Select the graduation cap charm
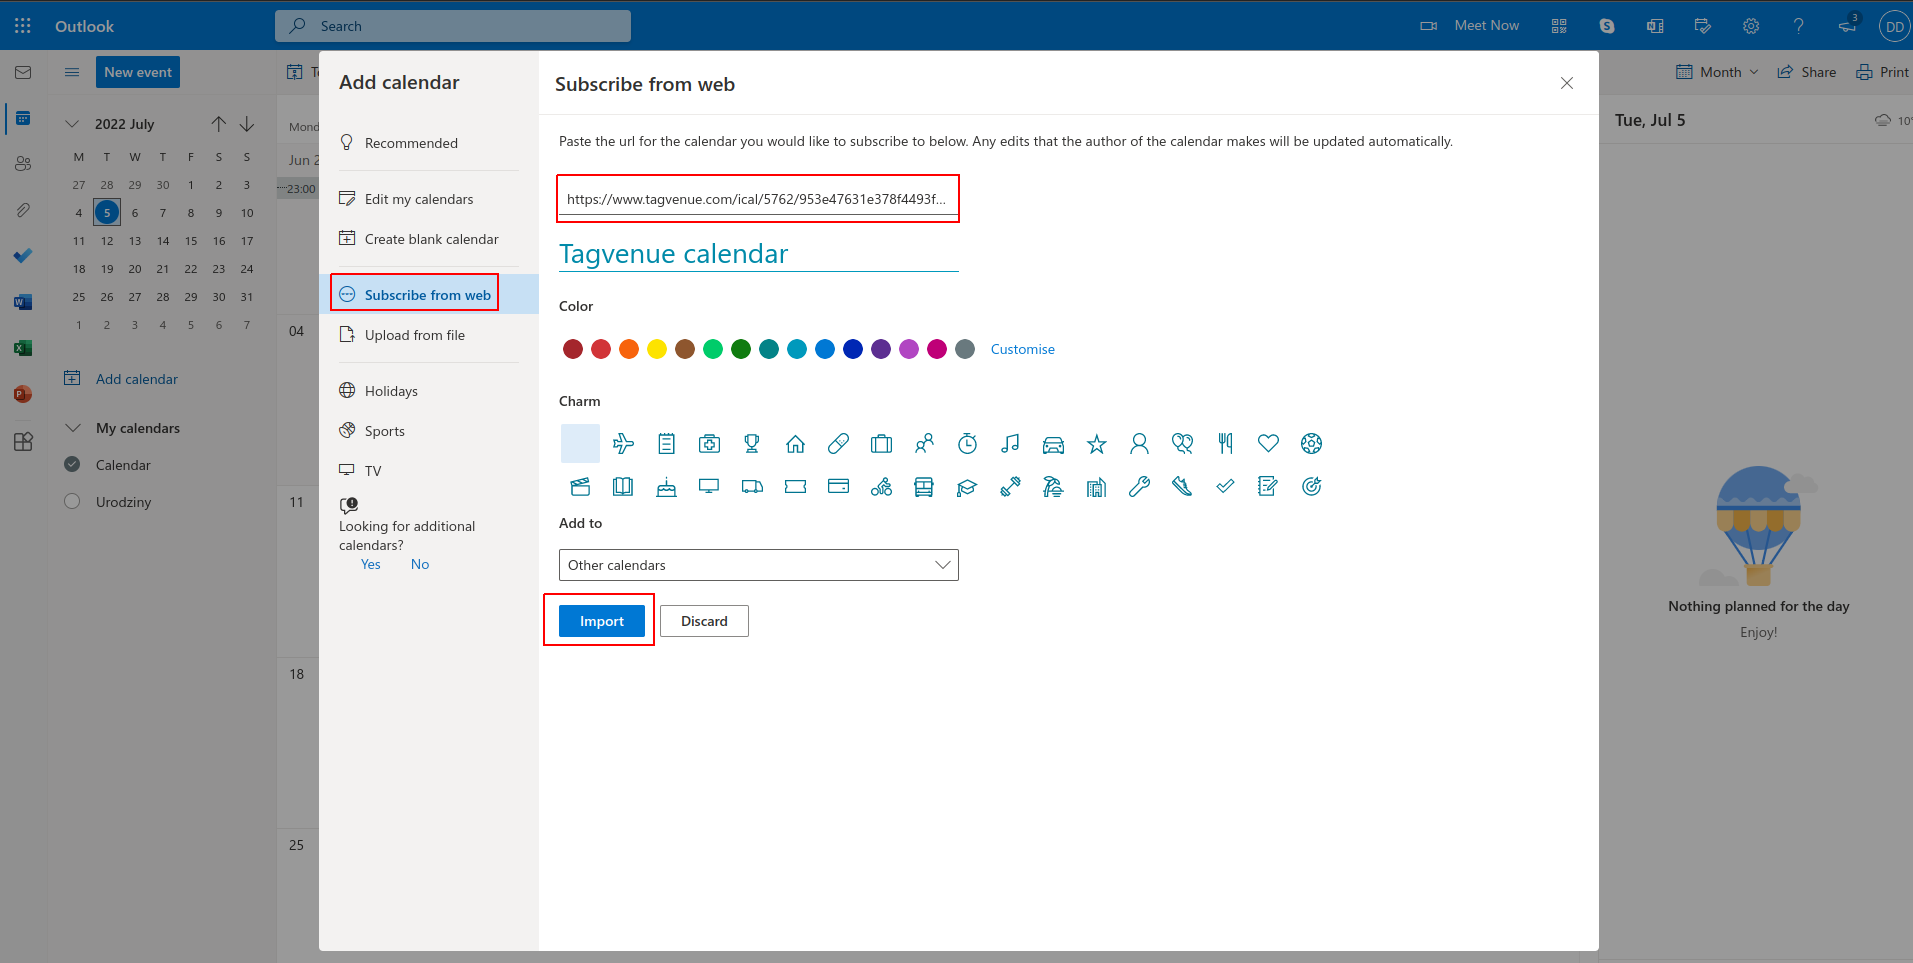The height and width of the screenshot is (963, 1913). pos(967,486)
